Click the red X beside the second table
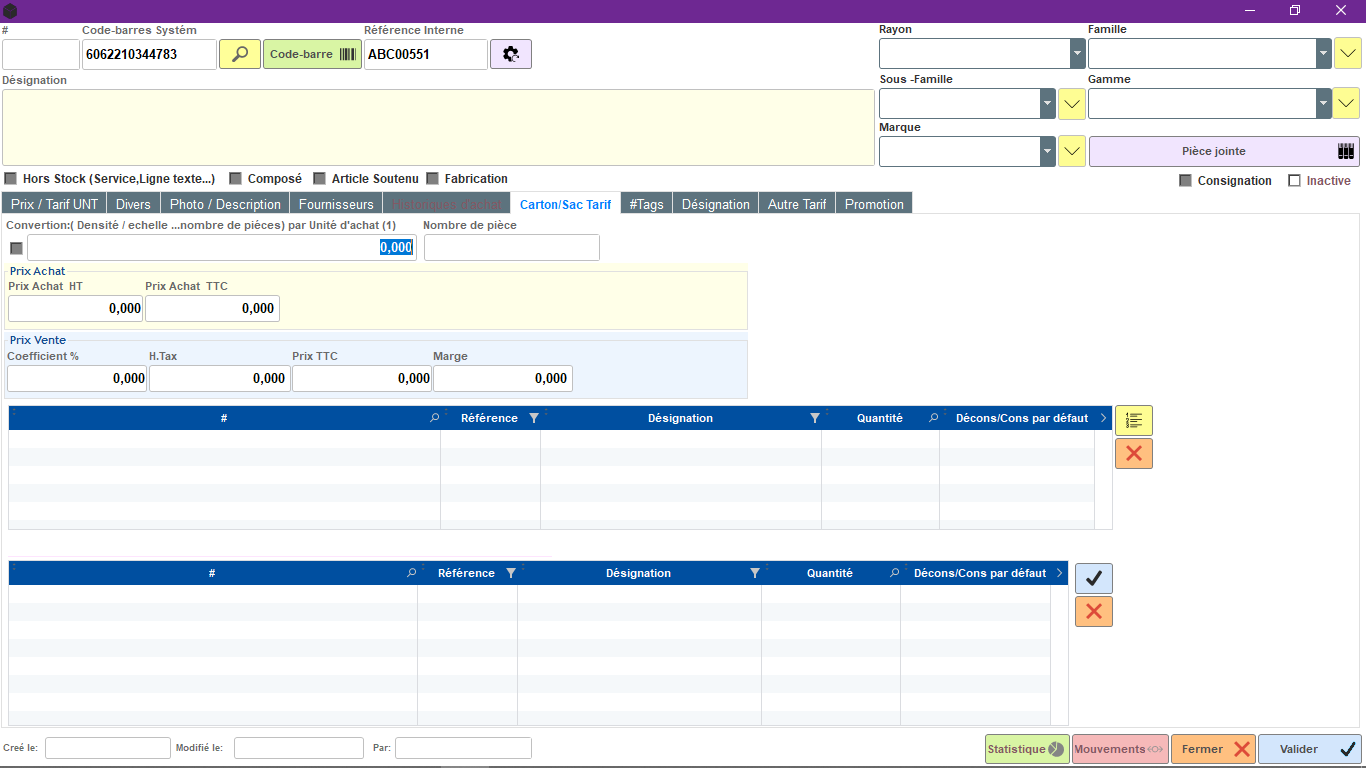This screenshot has height=768, width=1366. pos(1094,611)
